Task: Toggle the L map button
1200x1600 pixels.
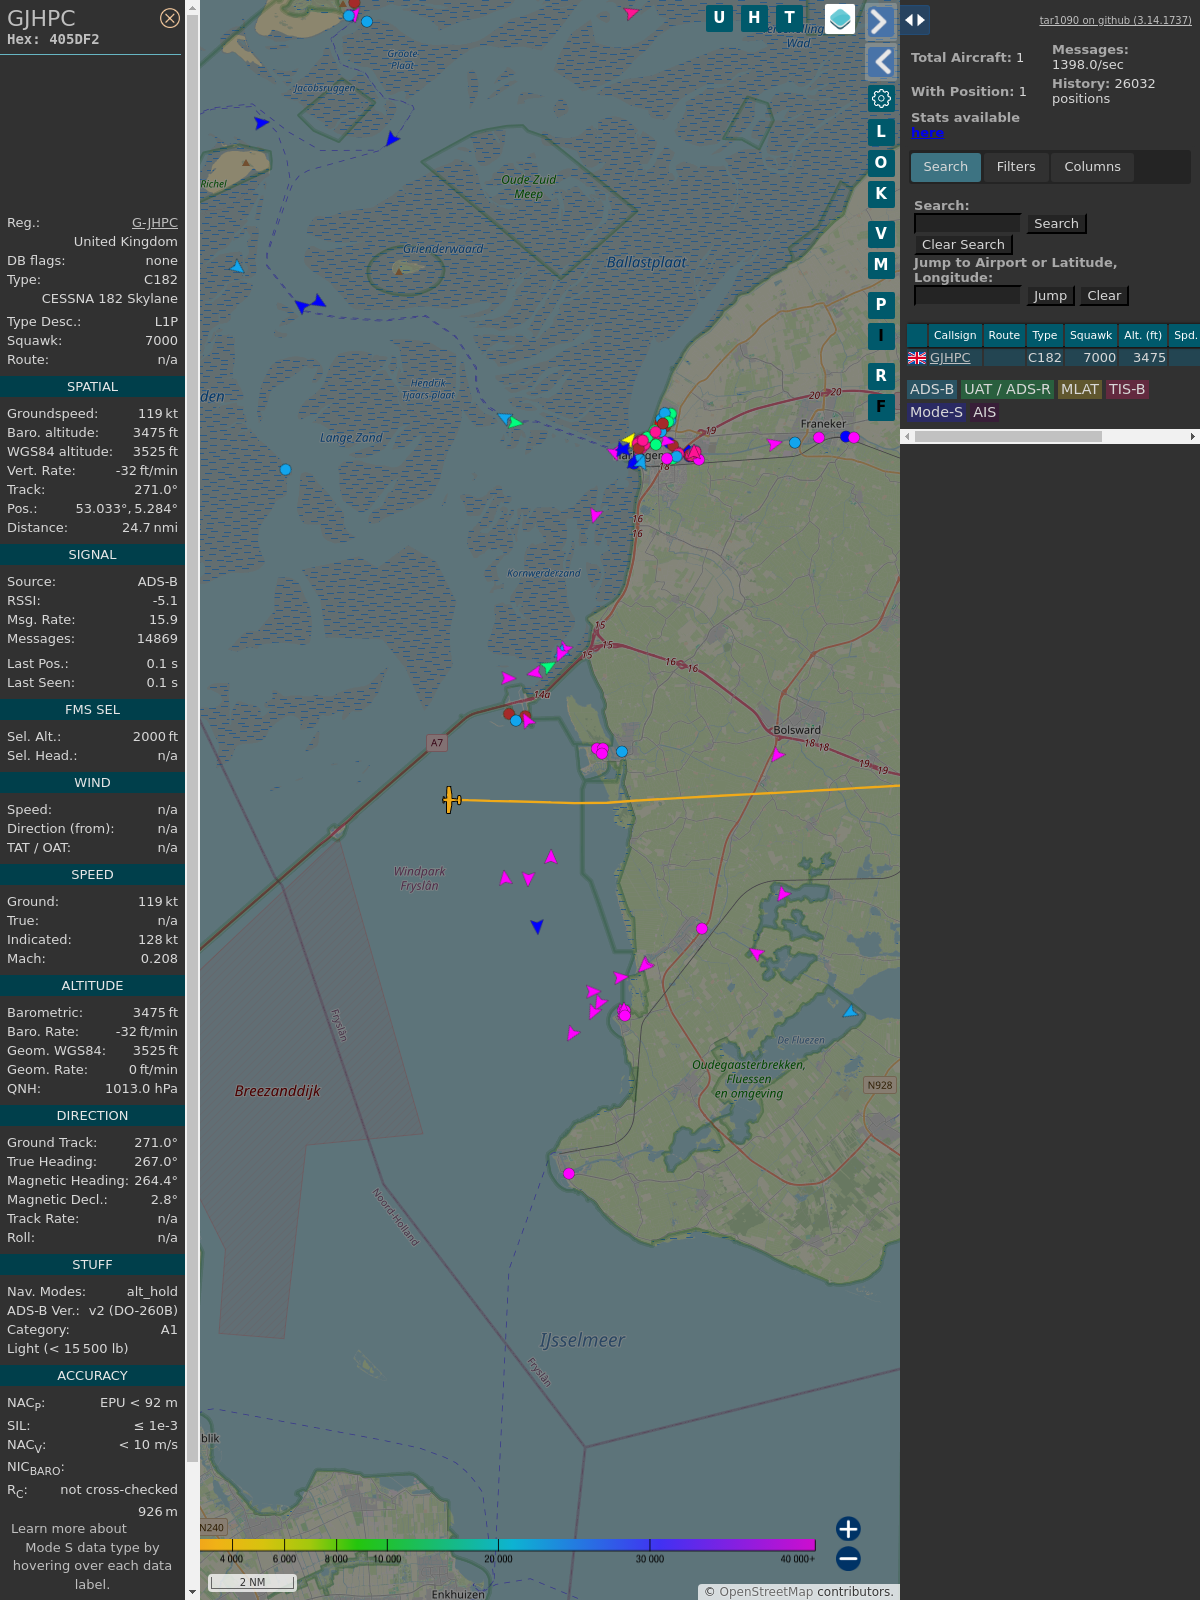Action: click(x=881, y=132)
